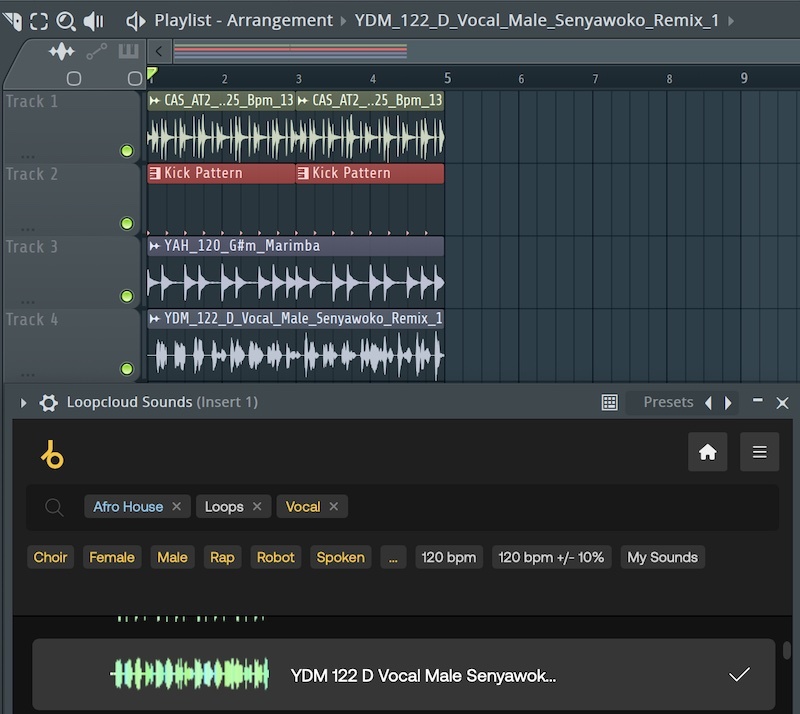
Task: Open the Loopcloud hamburger menu
Action: pos(759,452)
